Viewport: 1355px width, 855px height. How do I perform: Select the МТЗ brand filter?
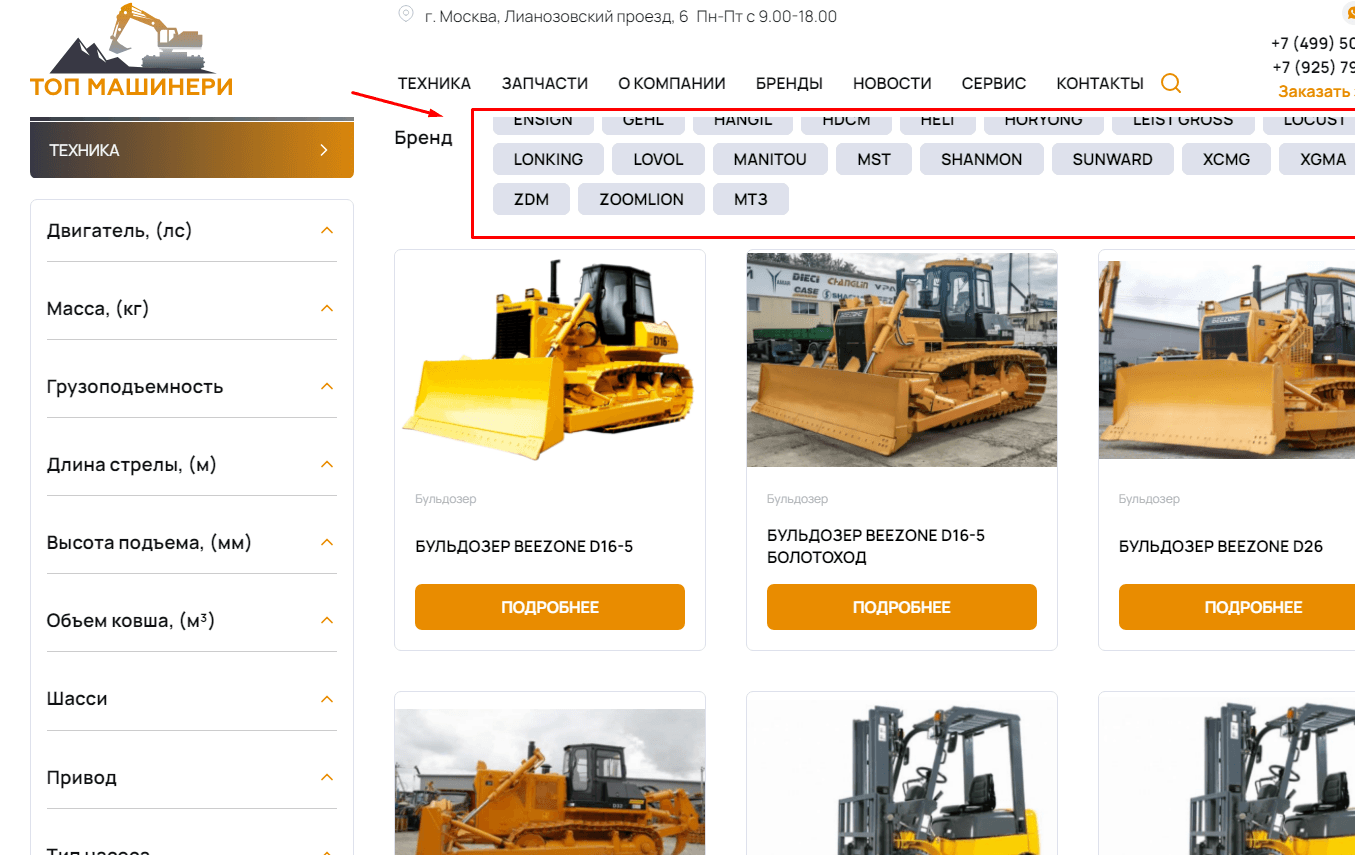click(x=751, y=199)
